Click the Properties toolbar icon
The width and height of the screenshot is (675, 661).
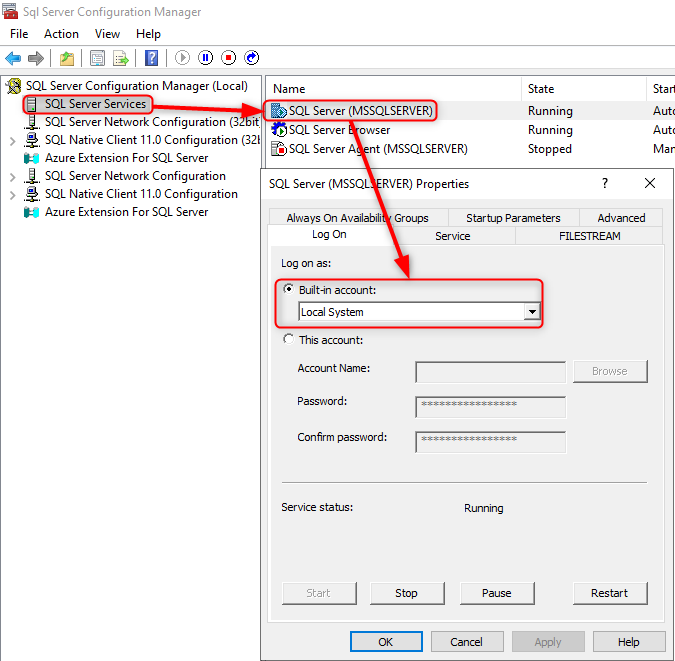click(97, 58)
